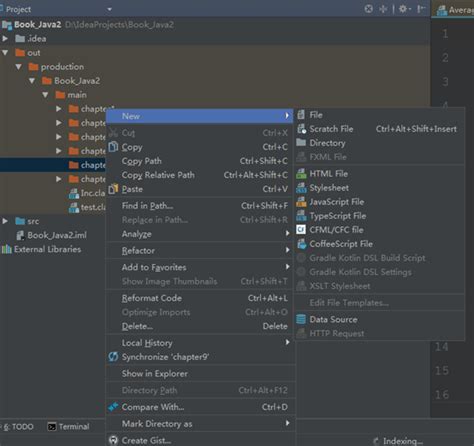The width and height of the screenshot is (474, 446).
Task: Create a new TypeScript File
Action: click(380, 216)
